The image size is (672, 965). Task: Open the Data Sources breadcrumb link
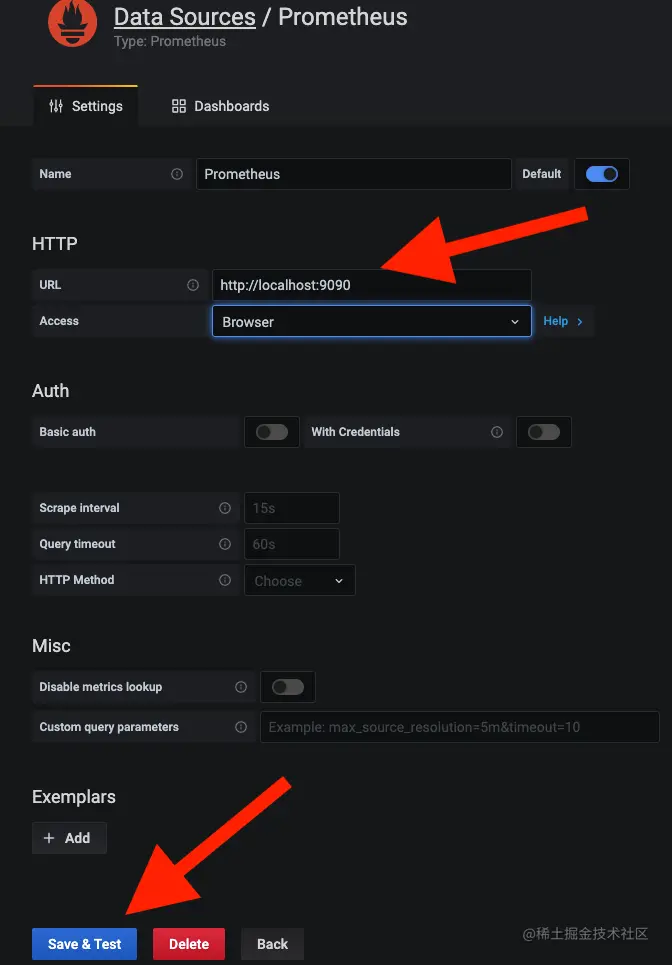pyautogui.click(x=185, y=17)
